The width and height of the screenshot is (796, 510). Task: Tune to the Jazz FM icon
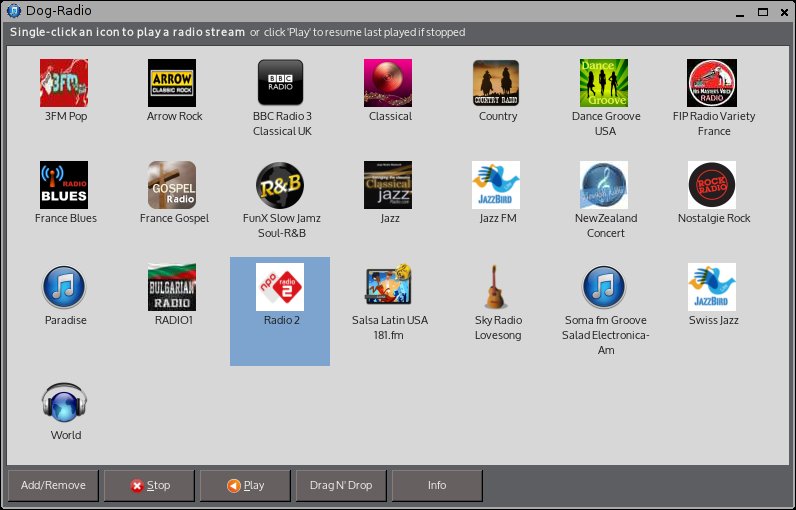(x=496, y=185)
